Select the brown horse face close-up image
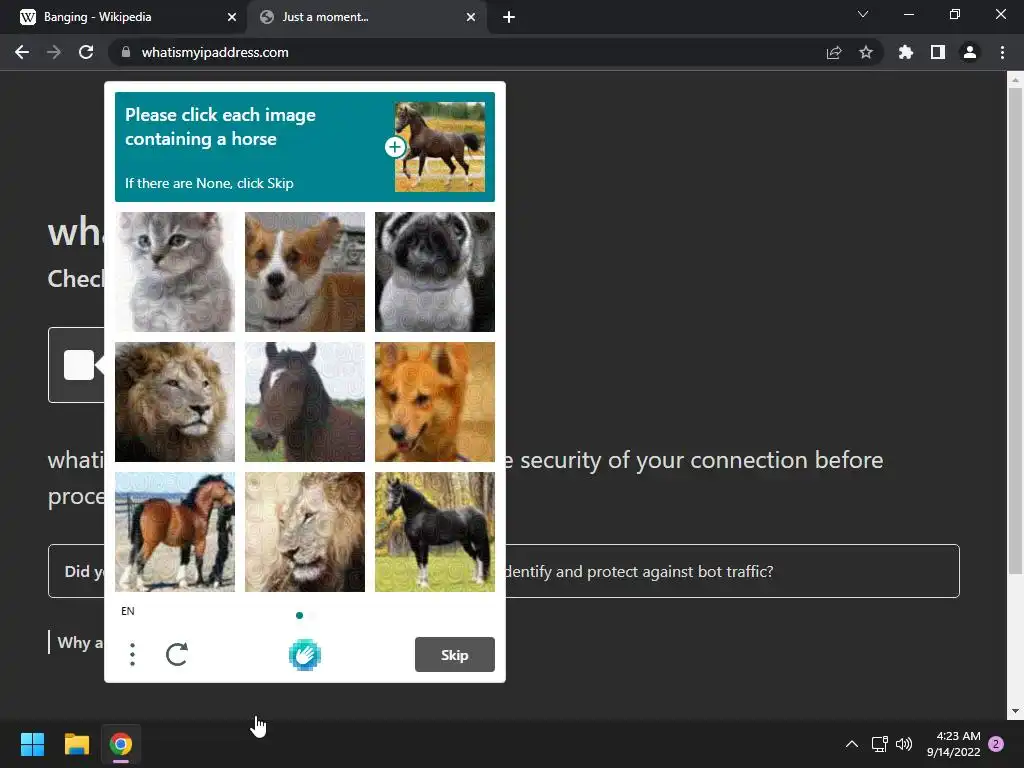Screen dimensions: 1024x768 point(305,402)
